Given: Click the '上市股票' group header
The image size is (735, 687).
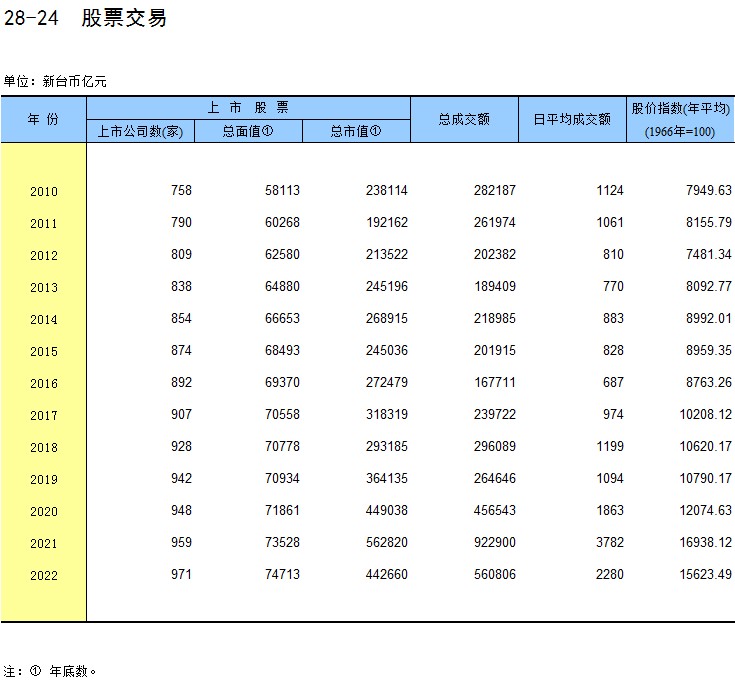Looking at the screenshot, I should pos(248,108).
